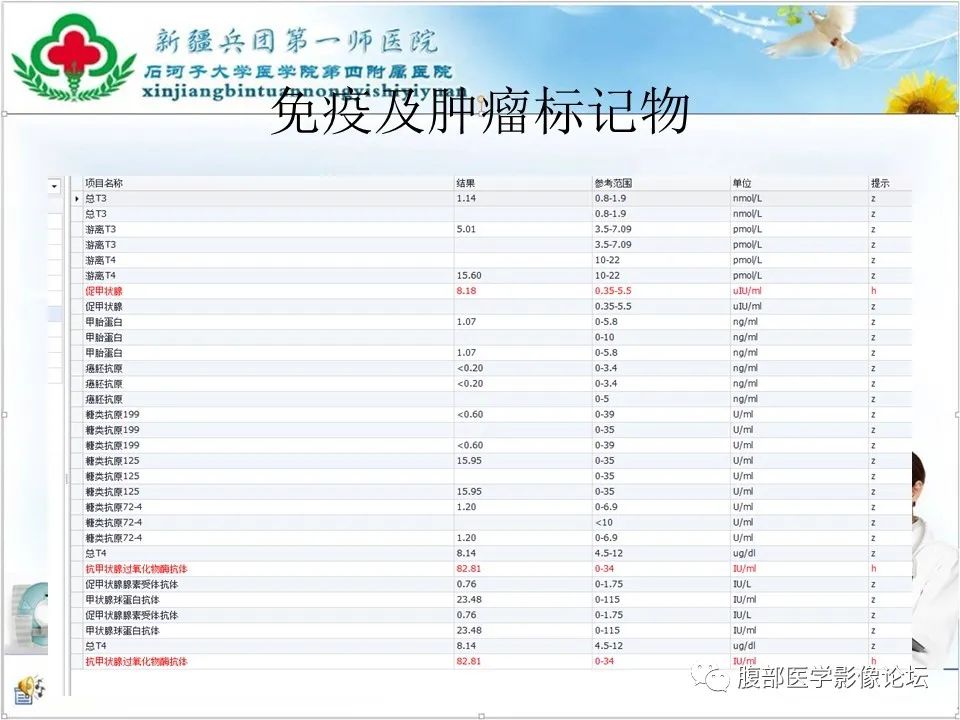Click the 参考范围 column header
This screenshot has width=960, height=720.
613,183
